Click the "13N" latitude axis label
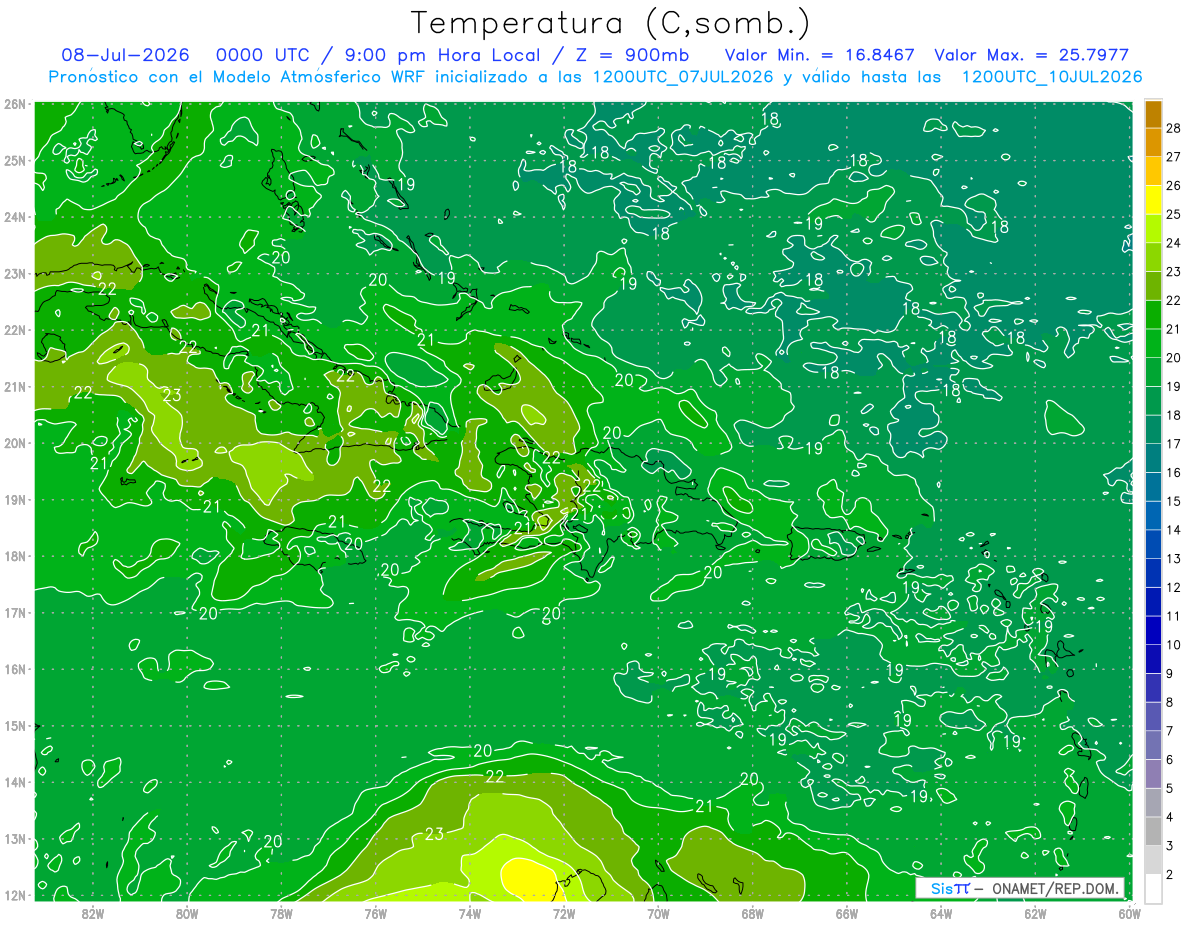 click(x=16, y=838)
